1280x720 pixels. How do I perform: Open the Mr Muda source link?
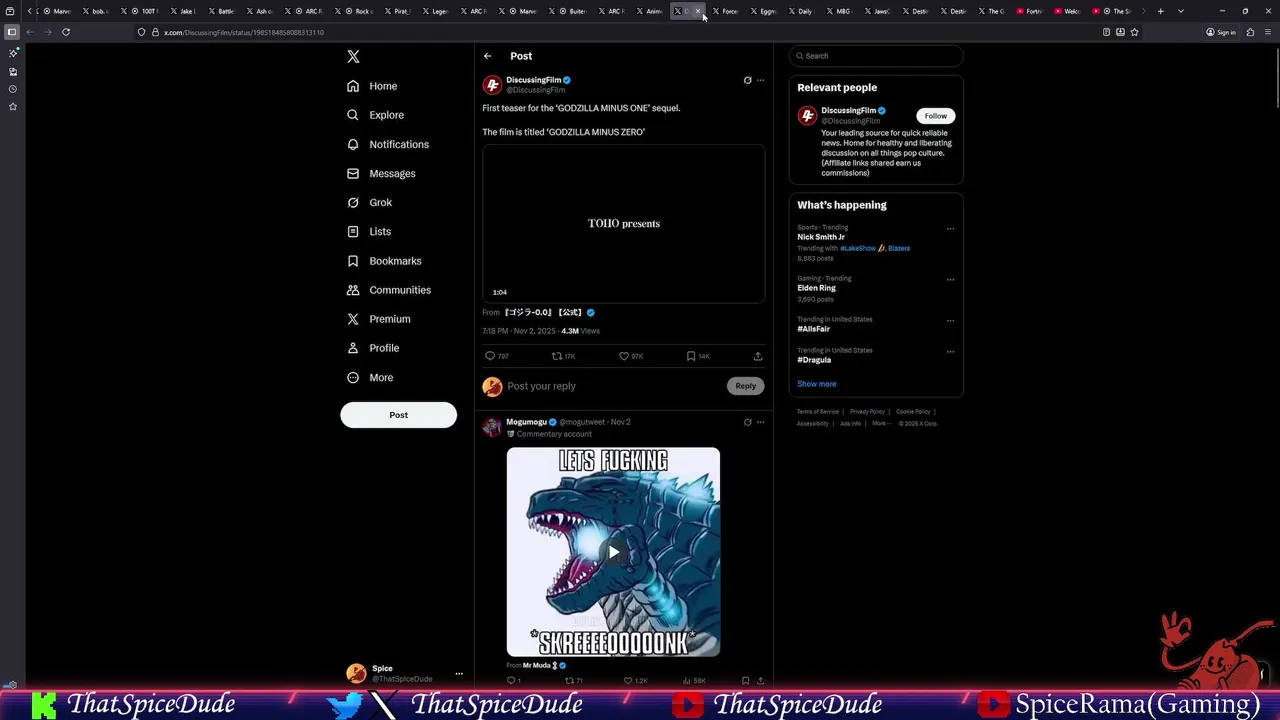point(544,665)
